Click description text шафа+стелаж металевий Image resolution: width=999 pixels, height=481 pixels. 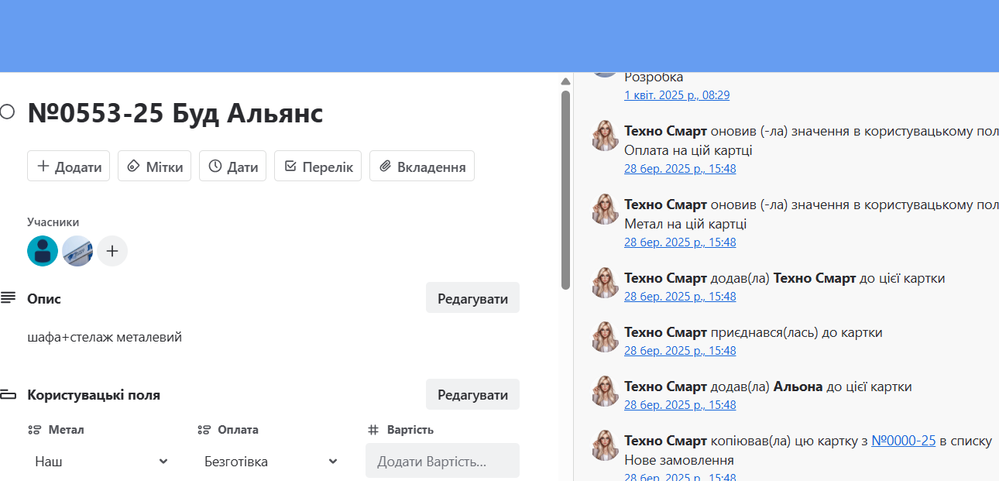tap(104, 337)
